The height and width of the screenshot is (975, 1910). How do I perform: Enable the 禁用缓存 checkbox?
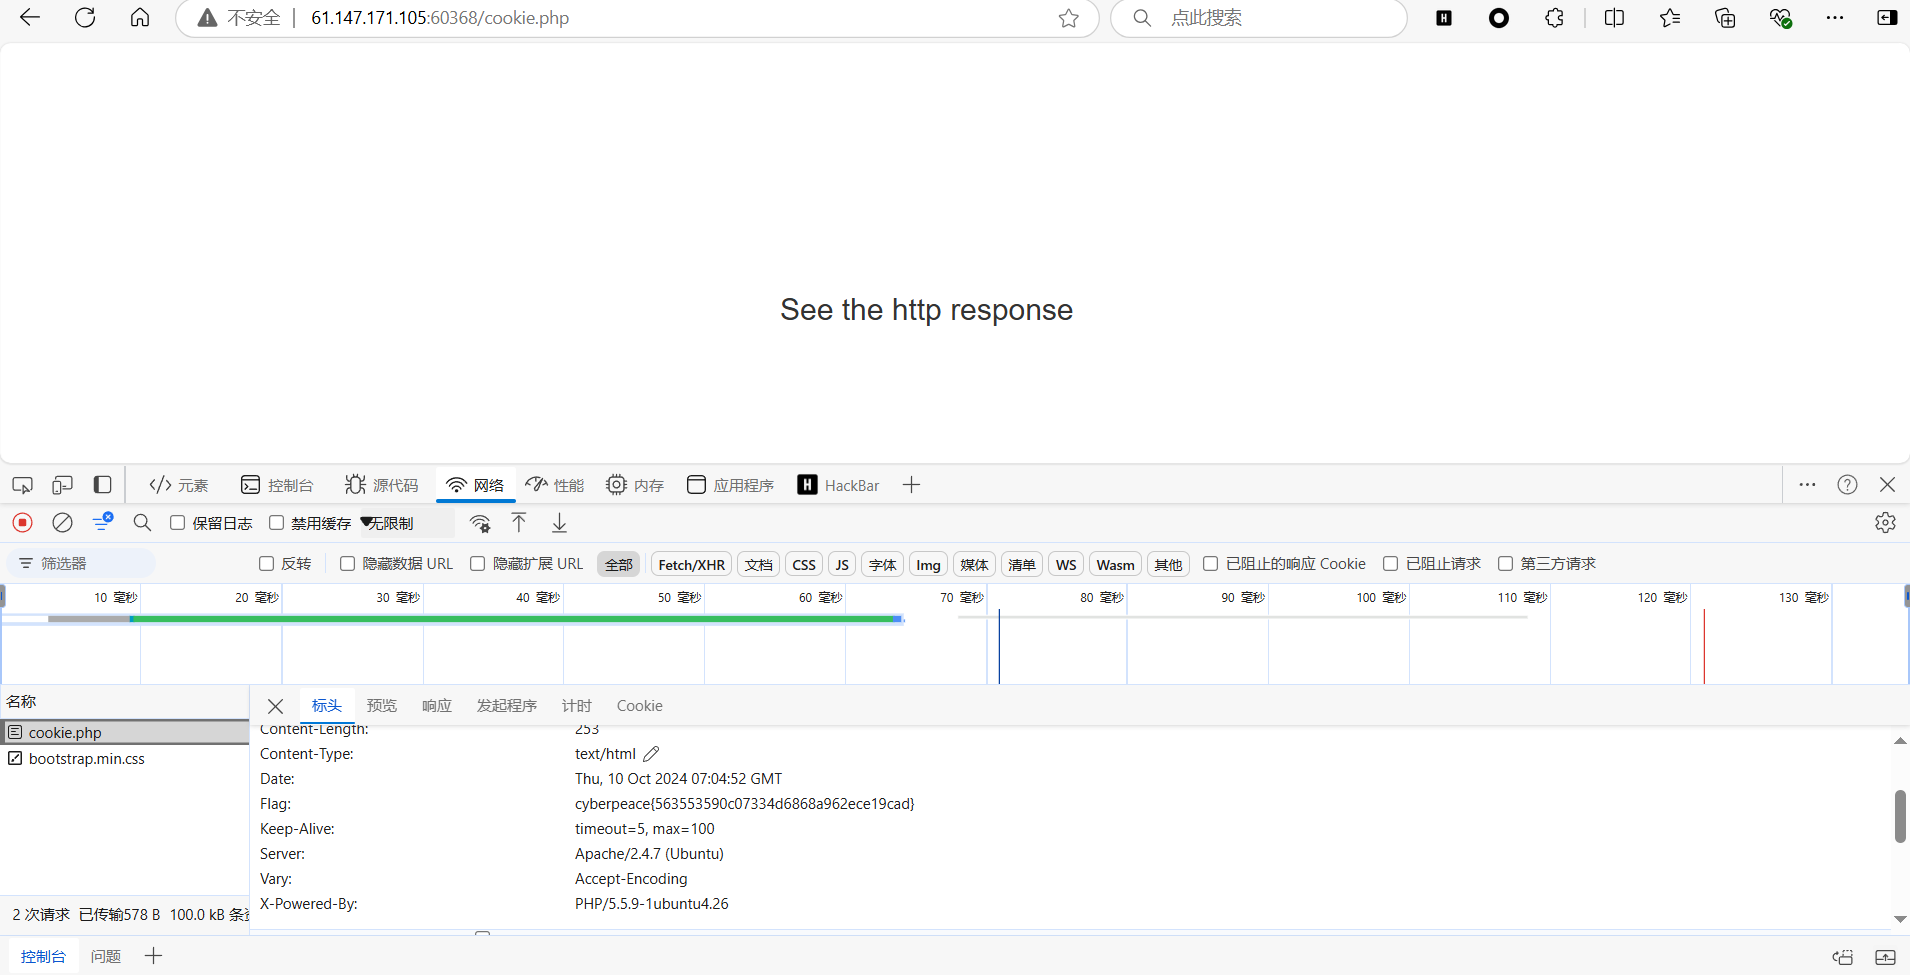(277, 523)
